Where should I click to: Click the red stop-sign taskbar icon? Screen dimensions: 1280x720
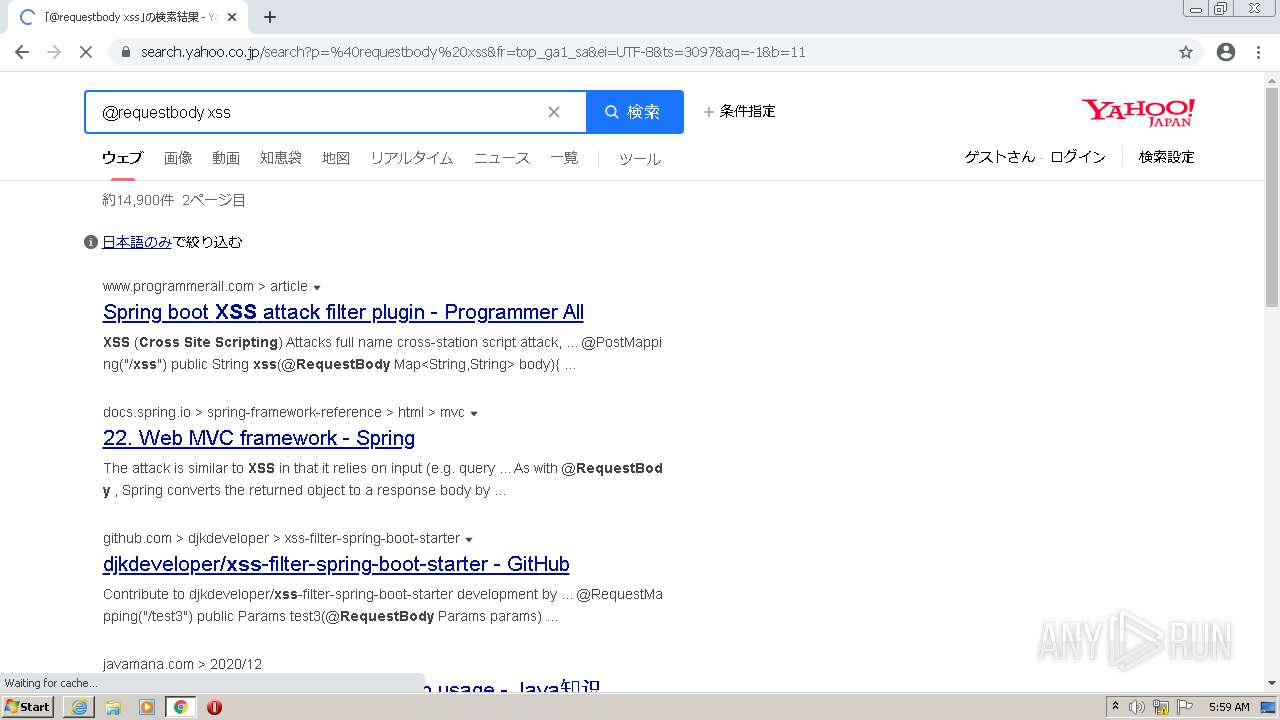coord(214,707)
